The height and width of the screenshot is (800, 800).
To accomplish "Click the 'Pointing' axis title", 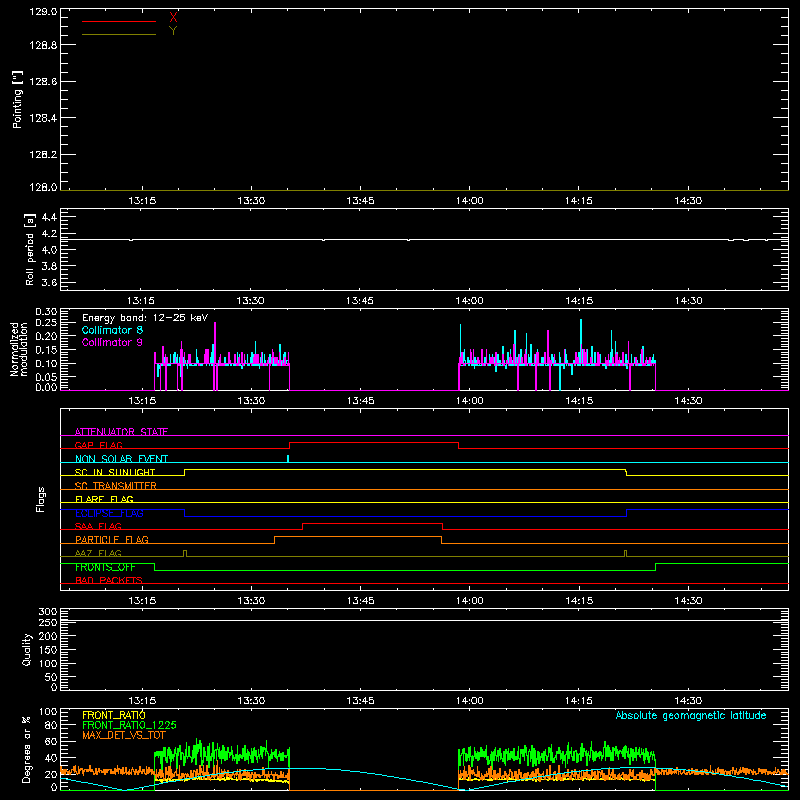I will (x=17, y=99).
